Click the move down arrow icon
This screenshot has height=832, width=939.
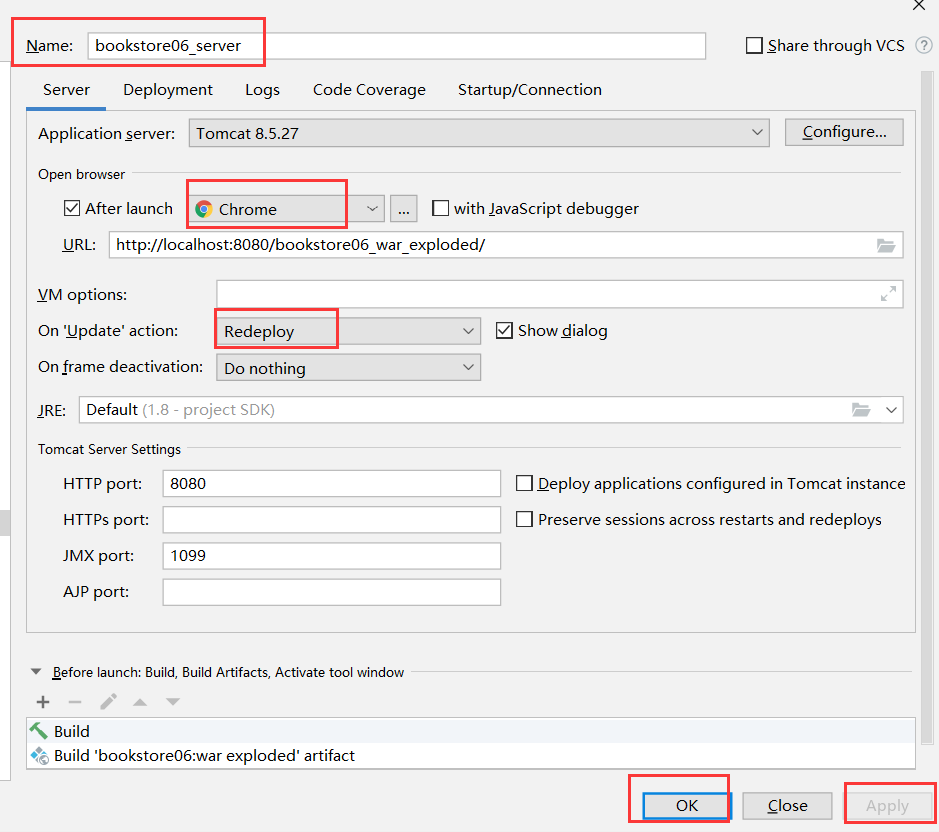coord(173,702)
